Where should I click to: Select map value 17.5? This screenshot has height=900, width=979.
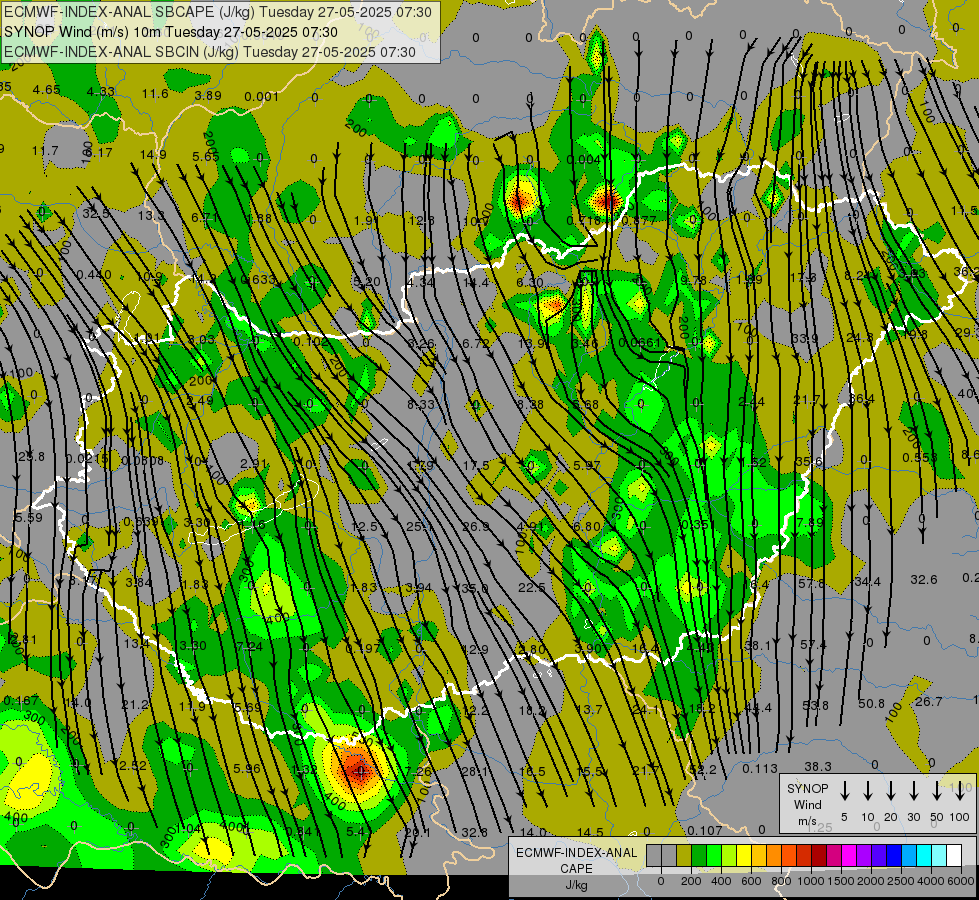click(x=476, y=465)
